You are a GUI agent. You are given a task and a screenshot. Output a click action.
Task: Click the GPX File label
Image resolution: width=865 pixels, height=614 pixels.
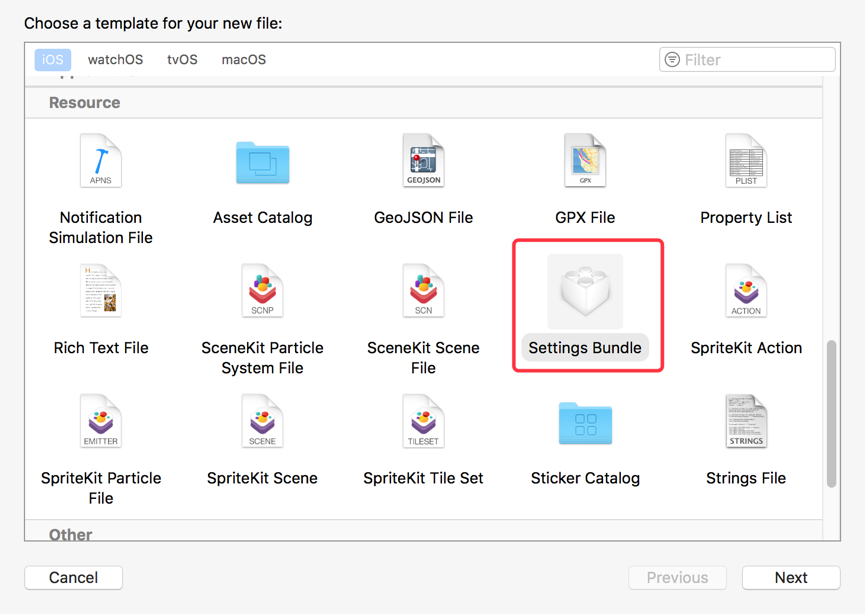pos(585,217)
